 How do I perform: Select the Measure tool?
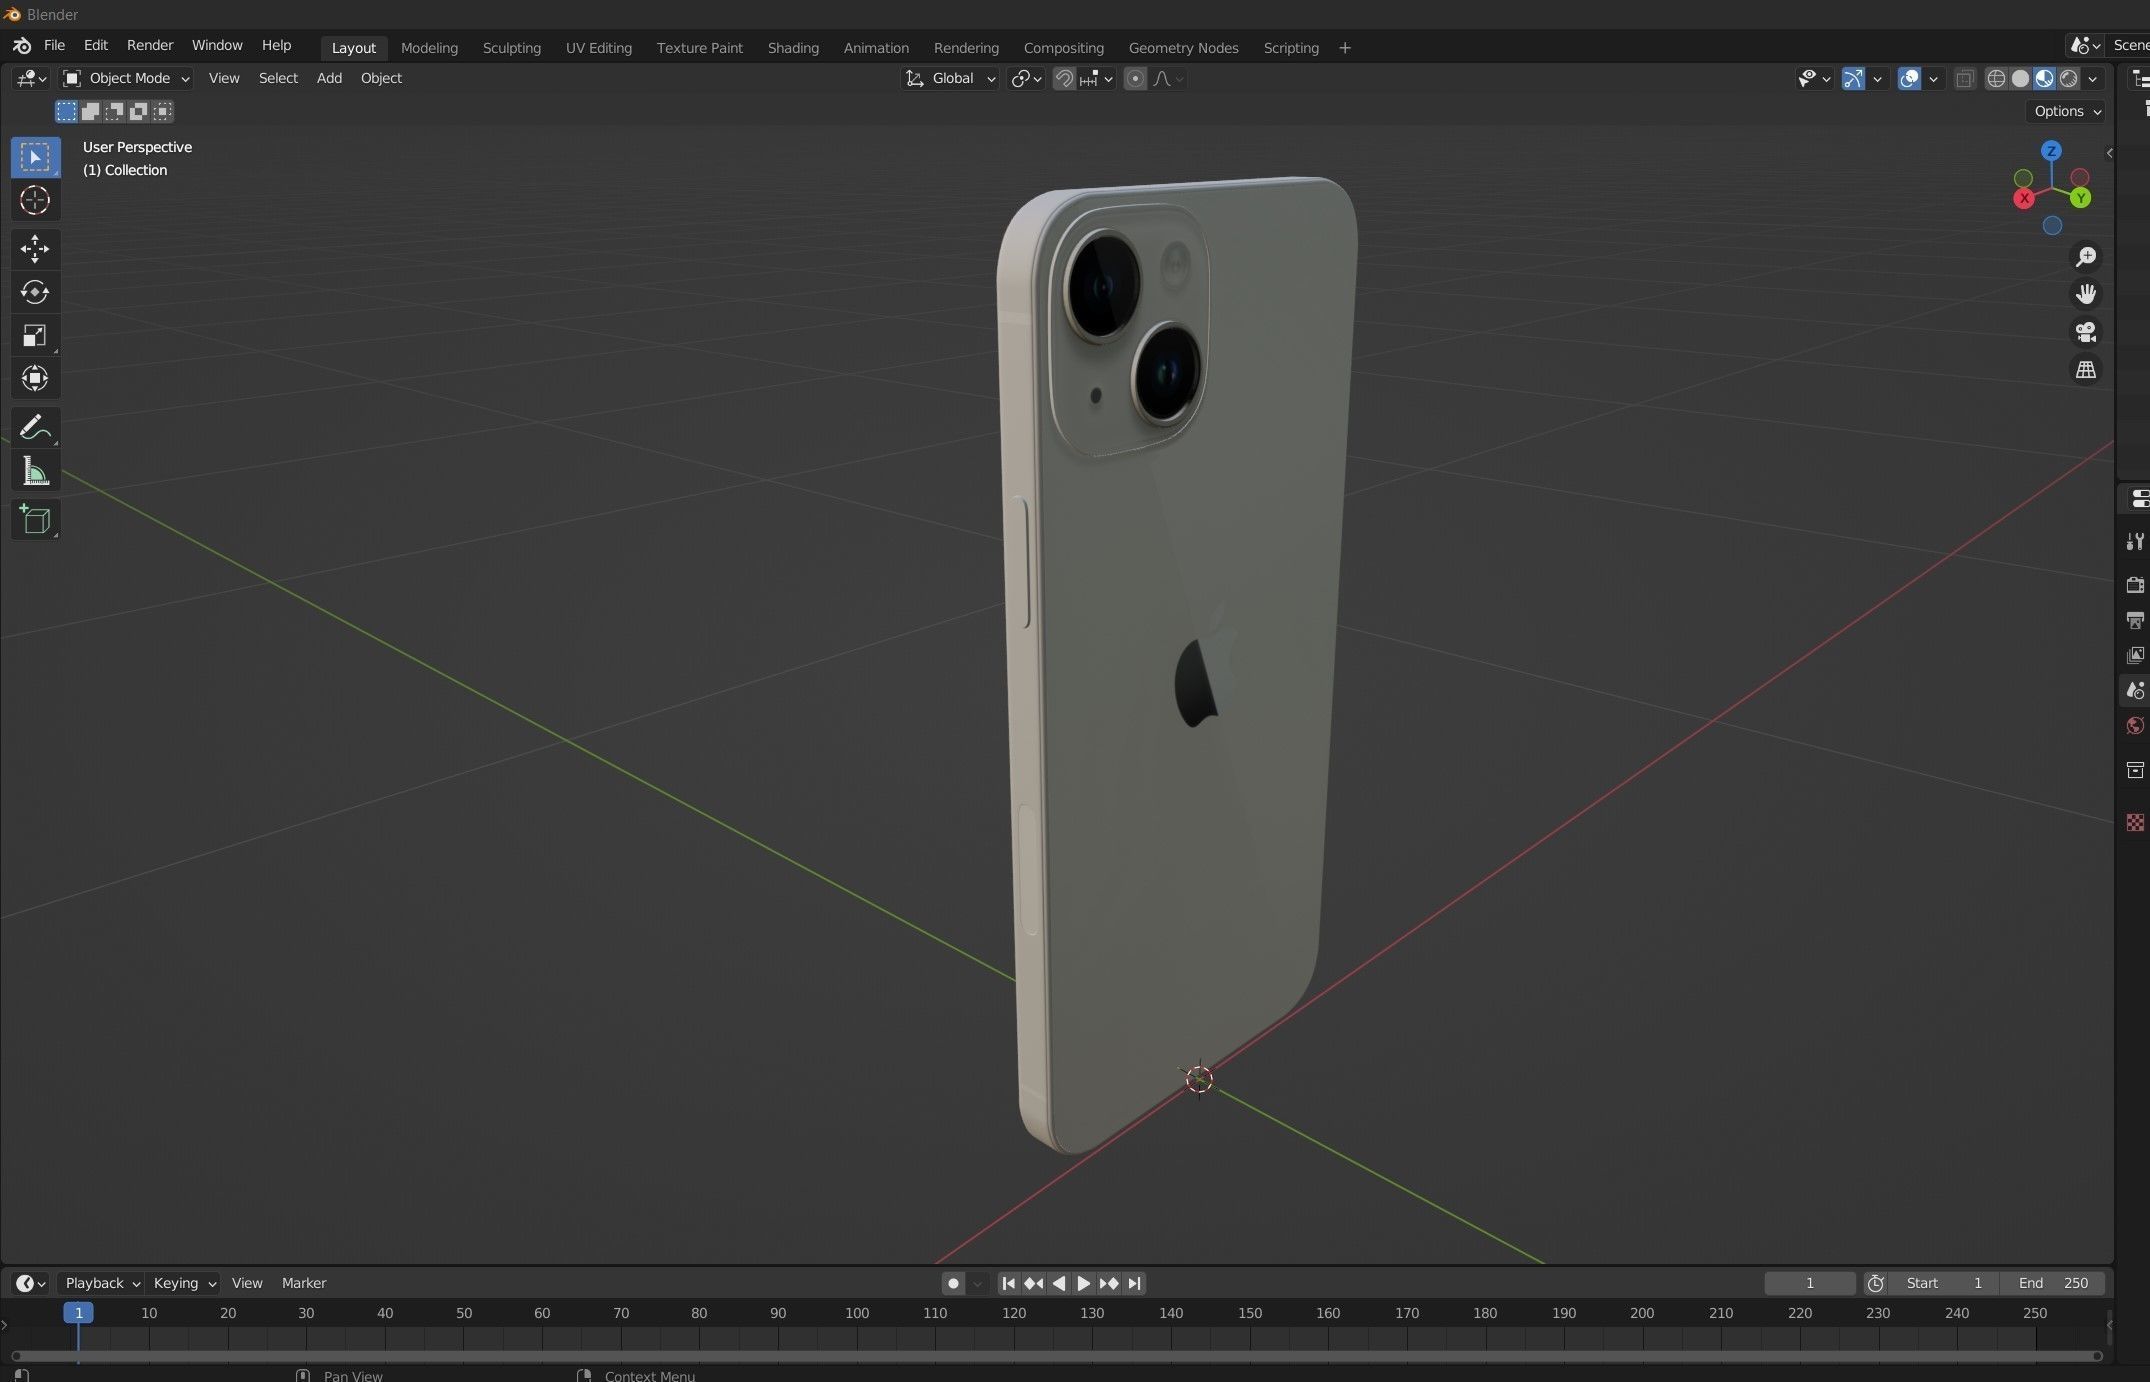35,471
